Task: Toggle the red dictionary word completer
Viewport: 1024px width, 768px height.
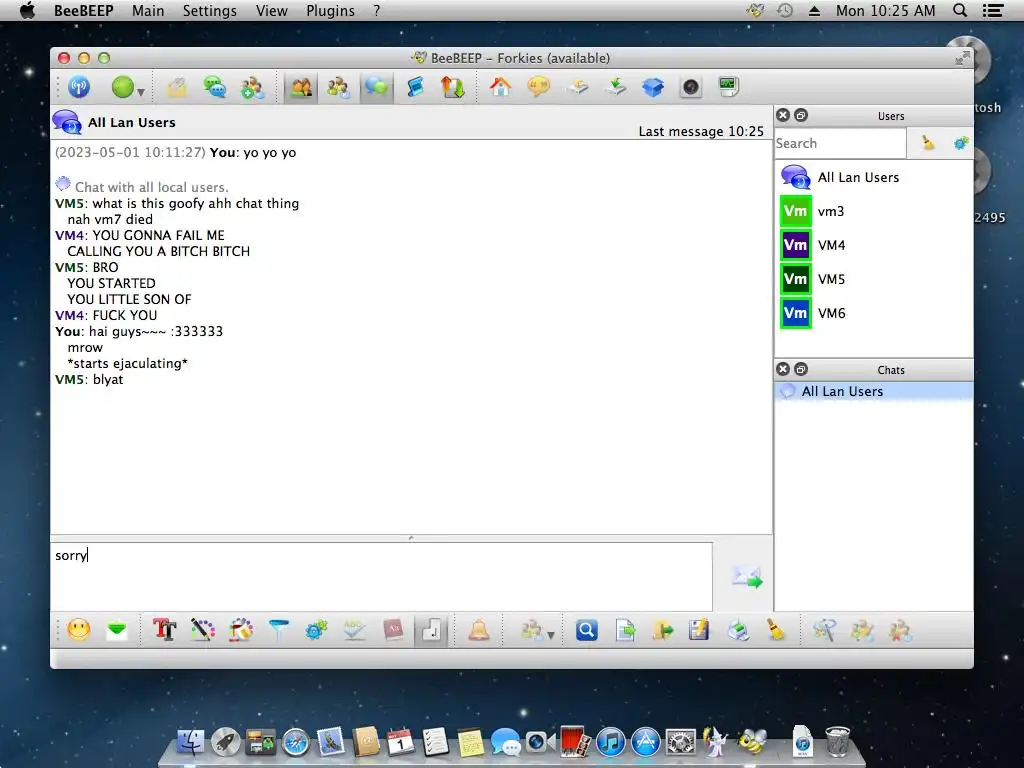Action: tap(393, 630)
